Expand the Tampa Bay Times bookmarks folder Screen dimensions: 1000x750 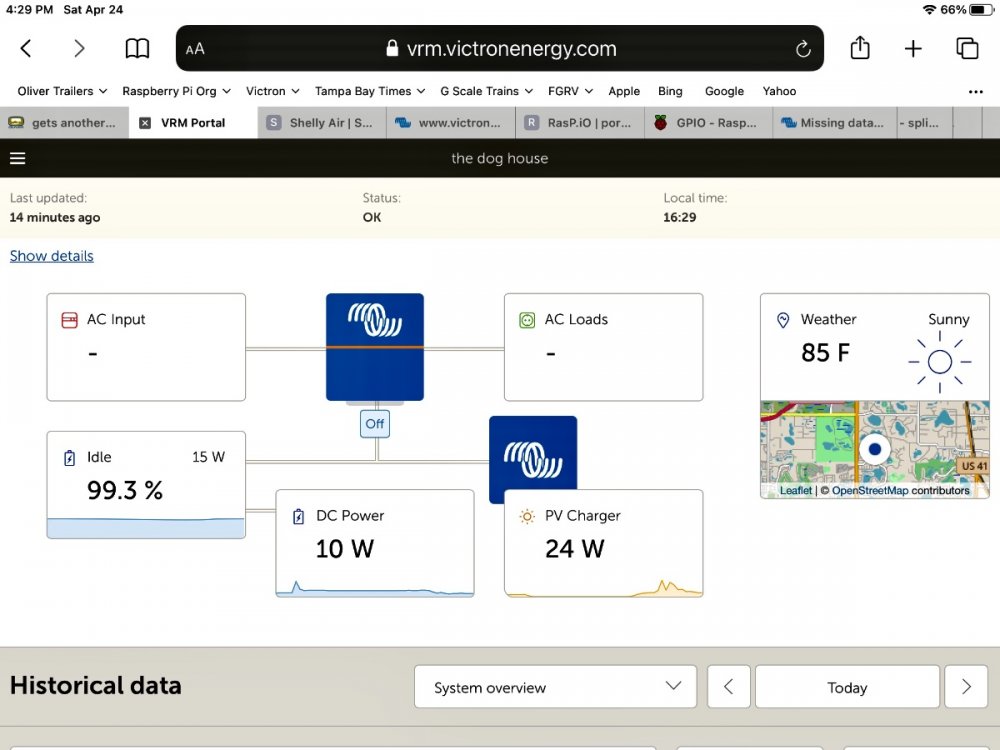[369, 91]
